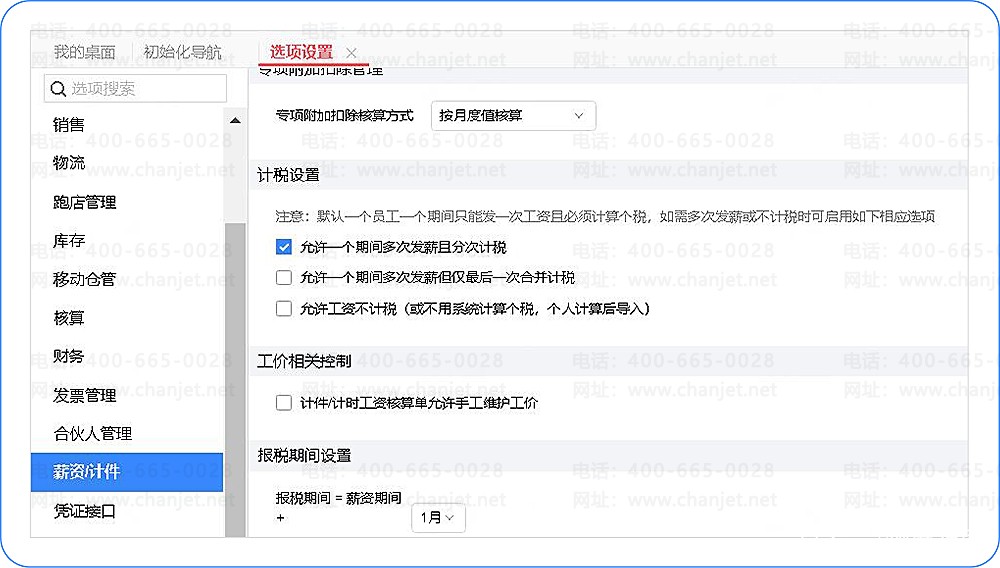This screenshot has width=1000, height=568.
Task: Click the search magnifier icon
Action: click(x=58, y=89)
